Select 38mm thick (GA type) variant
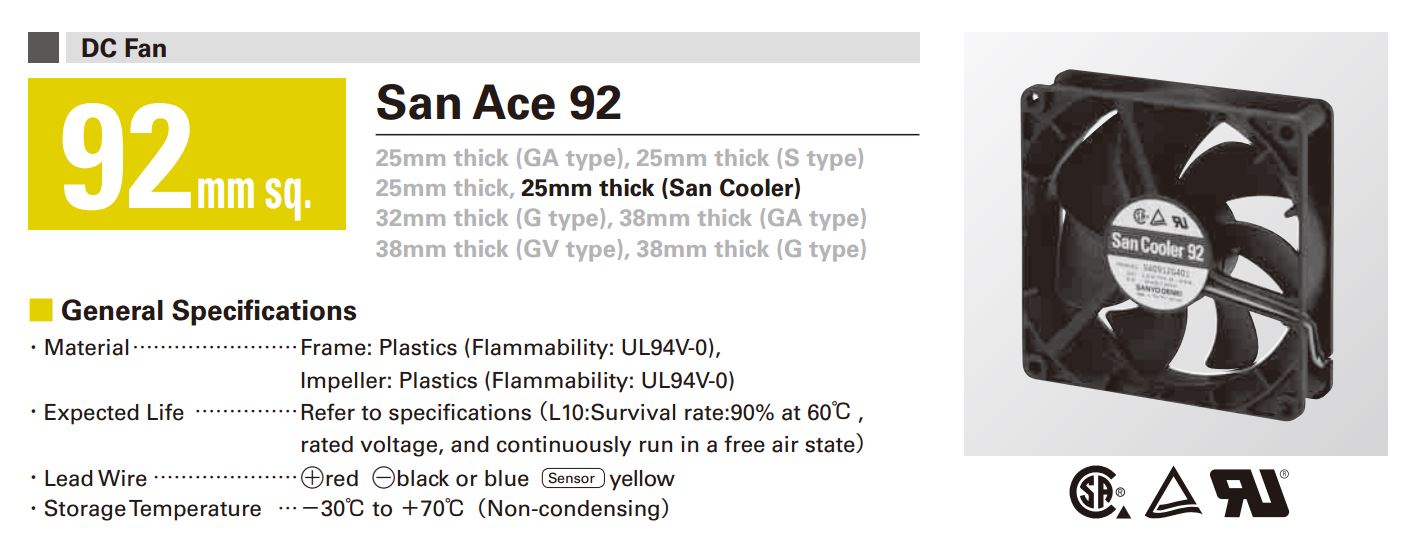This screenshot has width=1412, height=539. (743, 218)
